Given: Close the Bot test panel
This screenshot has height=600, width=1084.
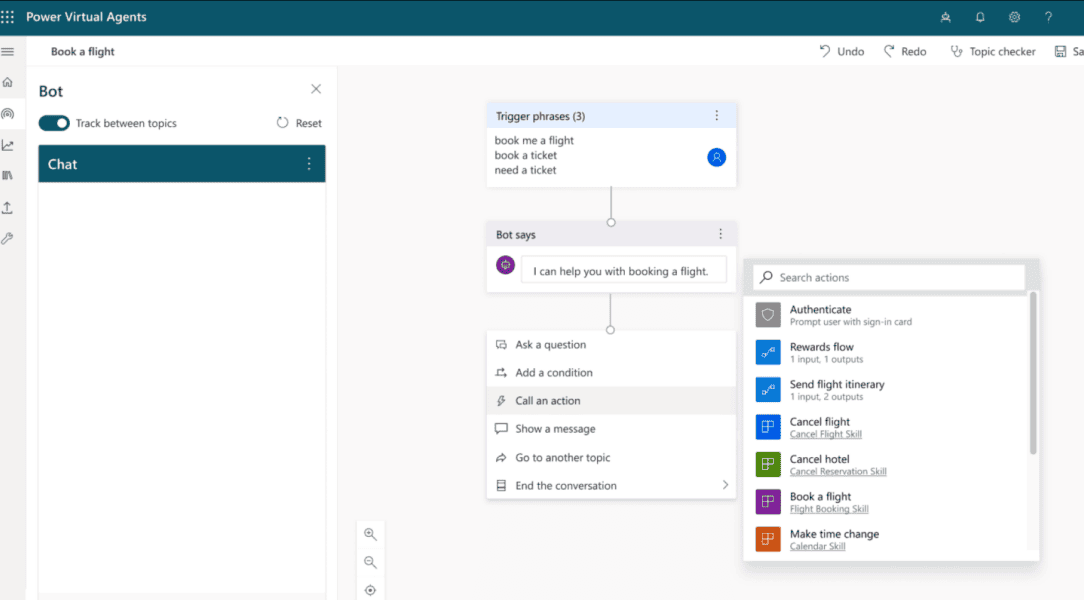Looking at the screenshot, I should [316, 89].
